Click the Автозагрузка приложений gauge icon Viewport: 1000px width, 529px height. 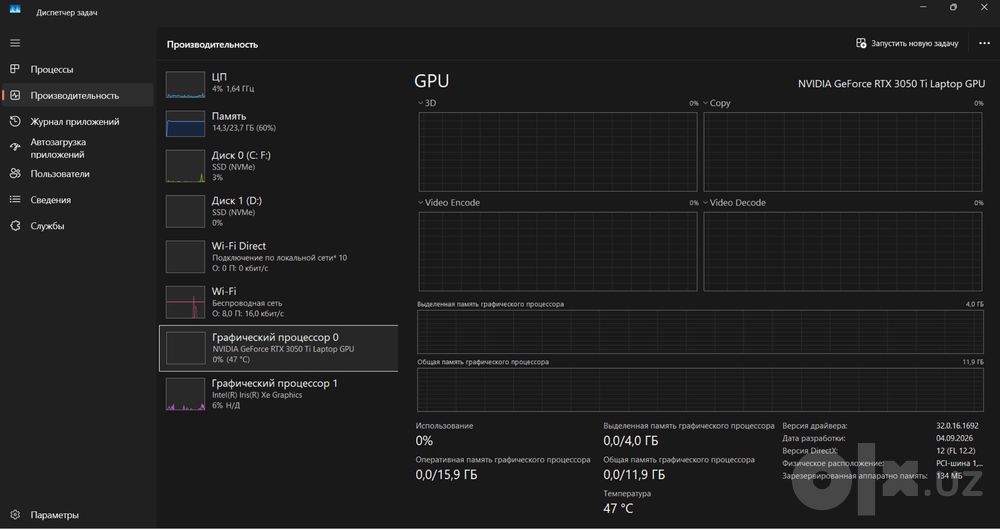15,147
